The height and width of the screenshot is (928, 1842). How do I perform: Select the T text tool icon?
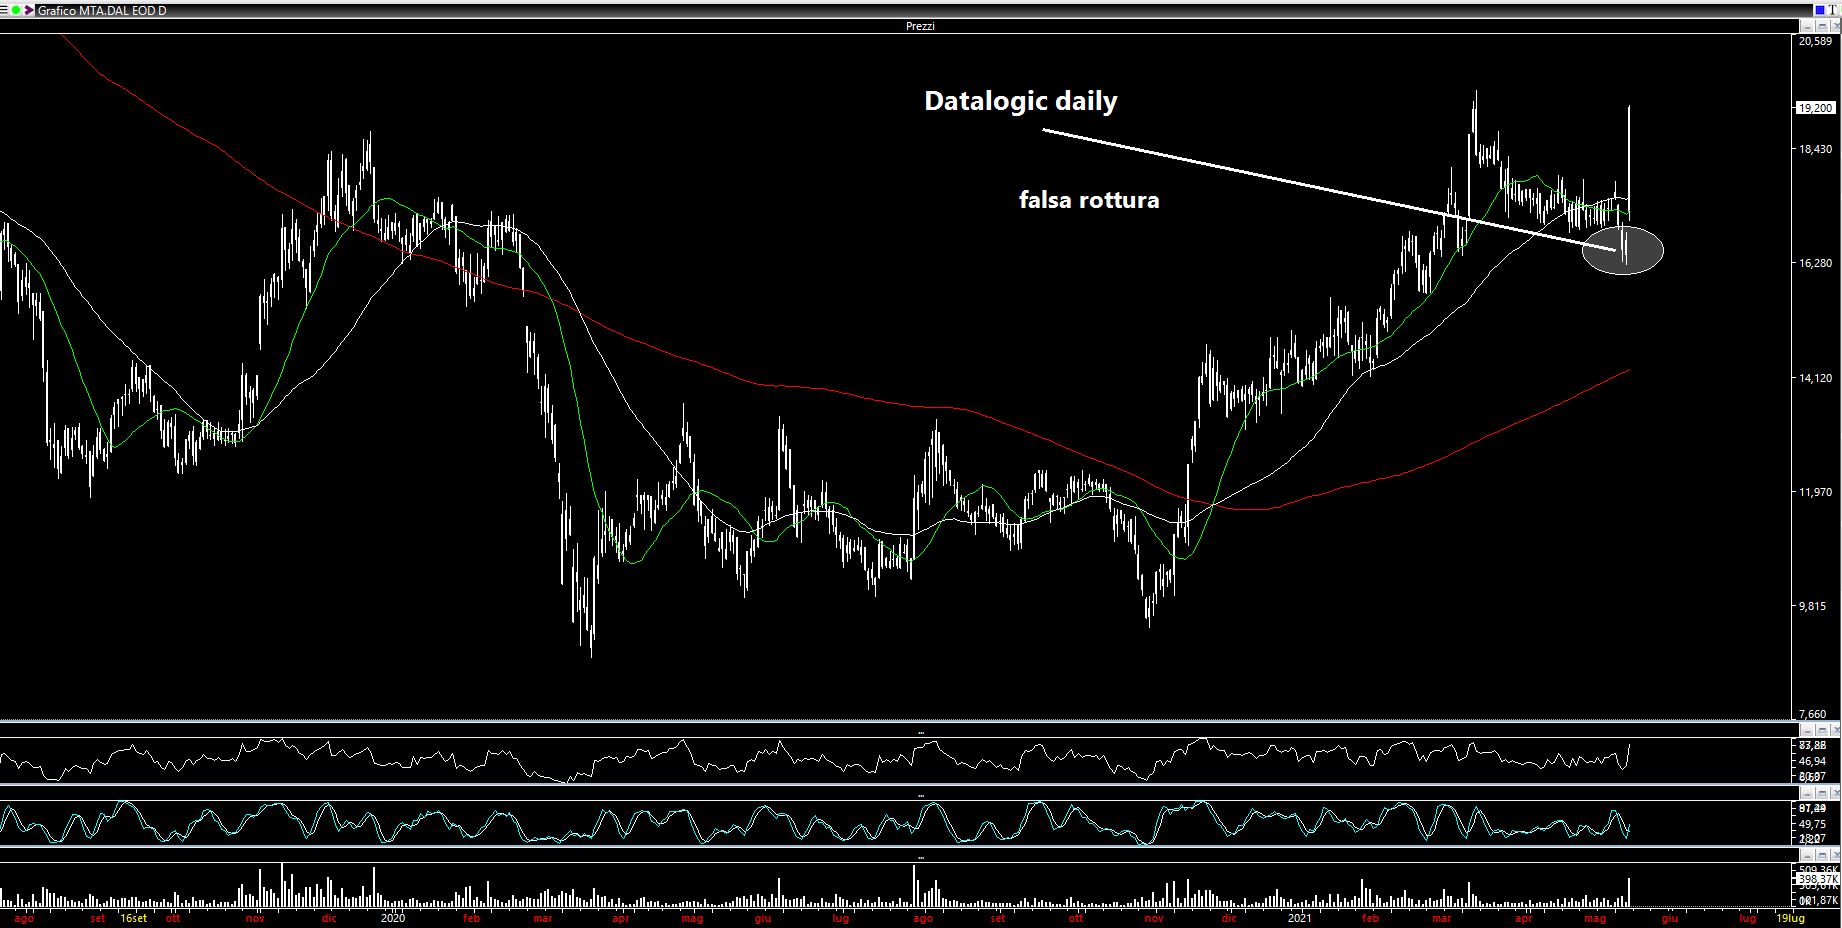click(x=1833, y=10)
